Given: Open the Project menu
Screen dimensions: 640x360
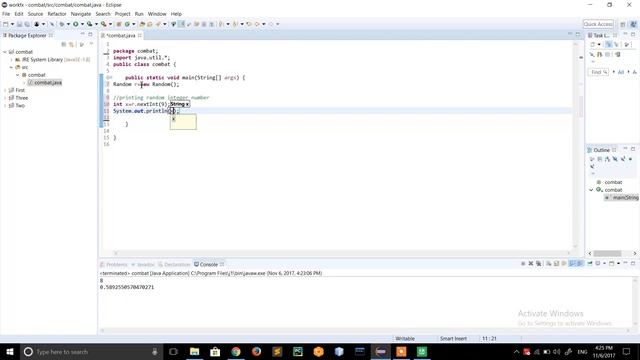Looking at the screenshot, I should (122, 14).
